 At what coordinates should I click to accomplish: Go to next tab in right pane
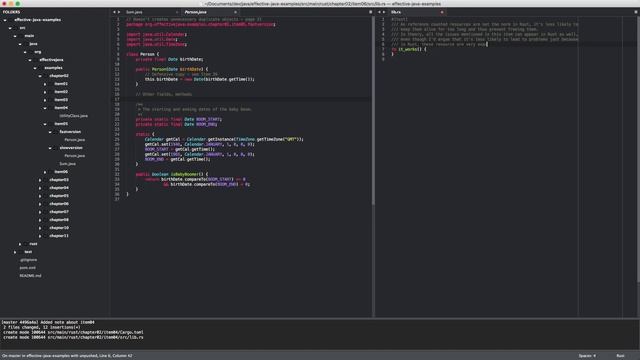coord(384,12)
